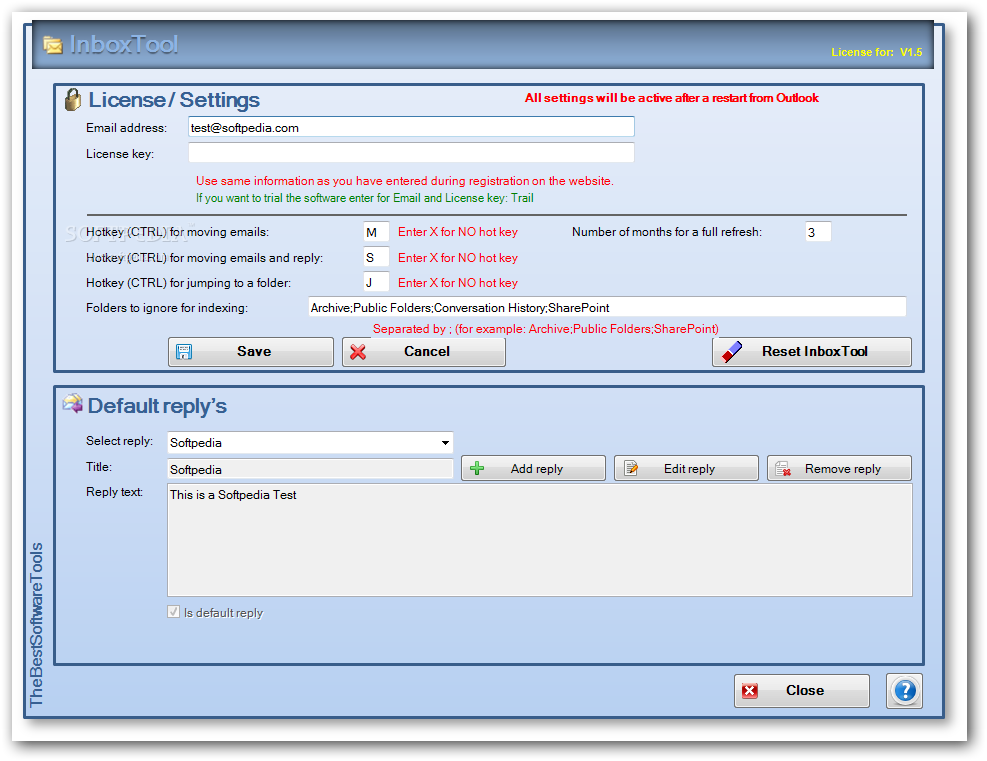Click the 'License for: V1.5' label

876,52
